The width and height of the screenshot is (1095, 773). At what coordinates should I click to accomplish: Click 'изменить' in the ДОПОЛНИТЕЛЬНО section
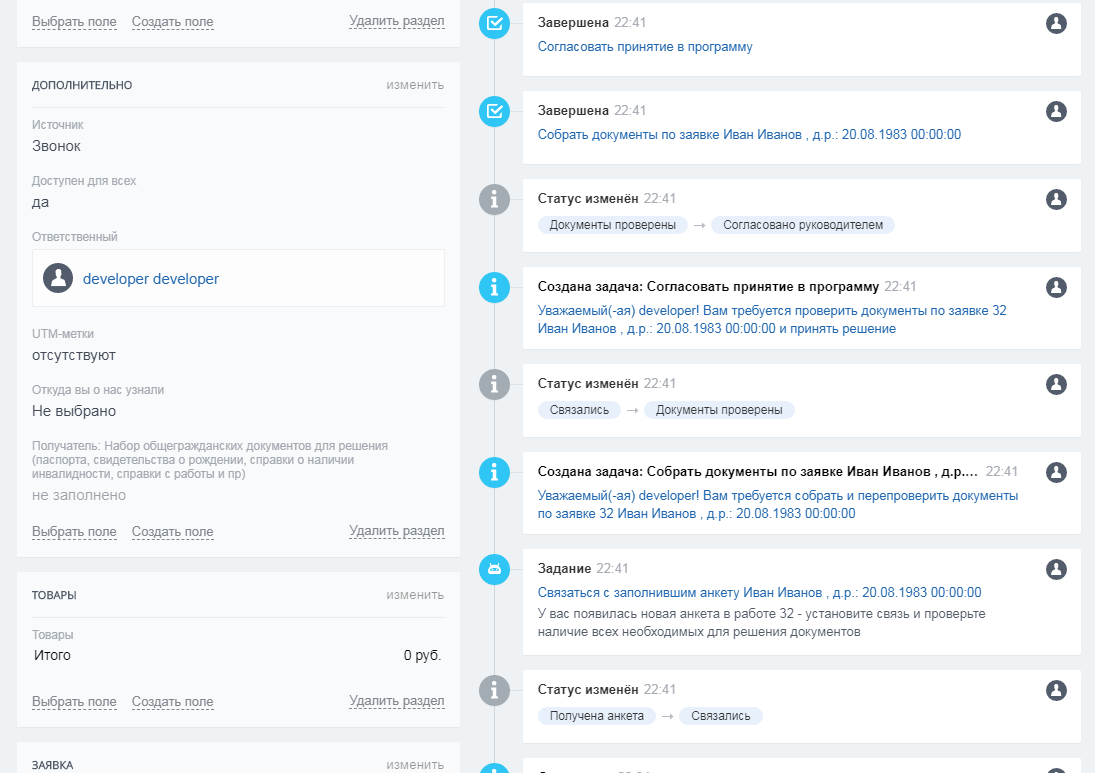click(415, 85)
